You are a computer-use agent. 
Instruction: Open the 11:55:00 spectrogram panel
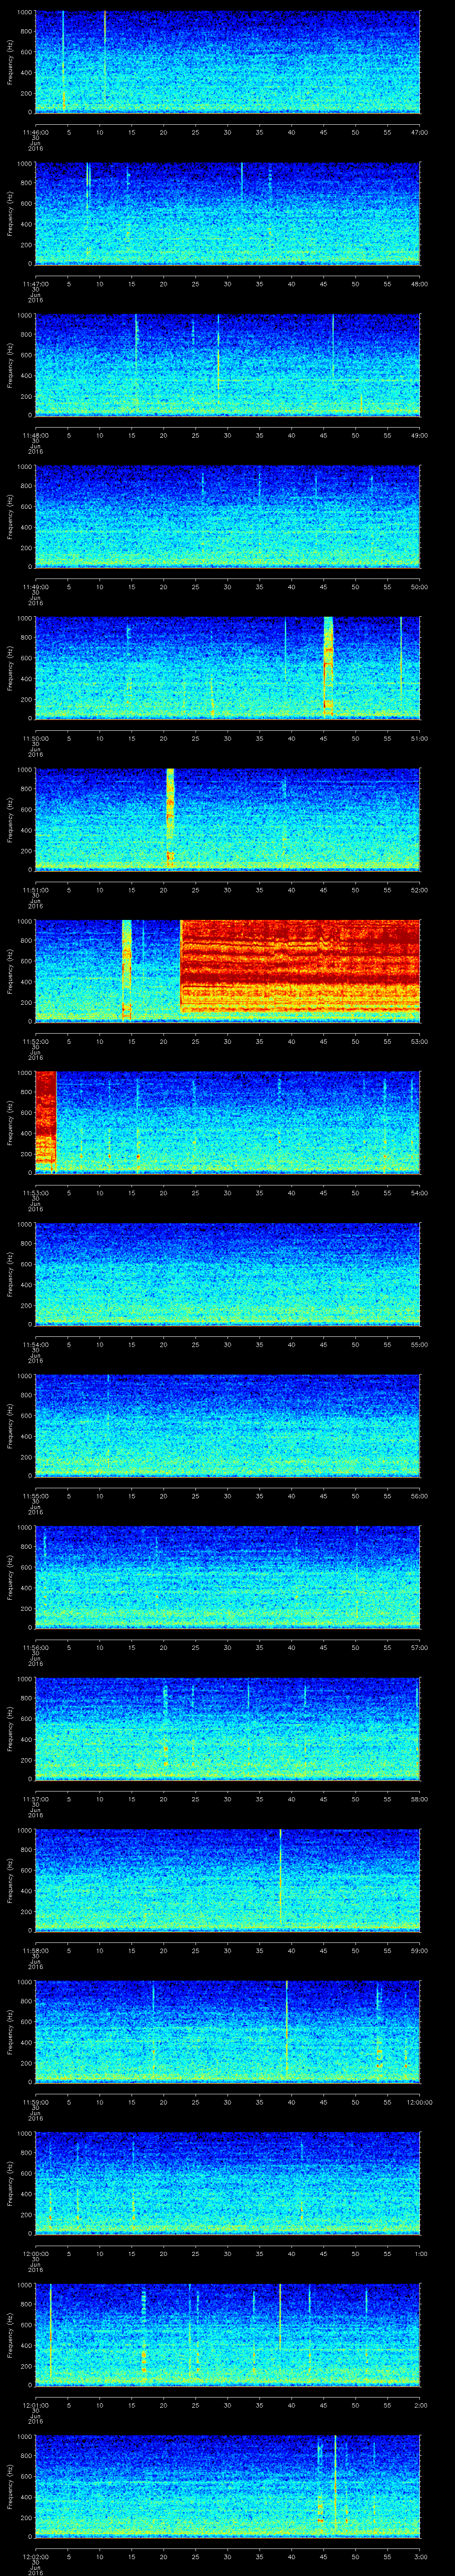[227, 1425]
